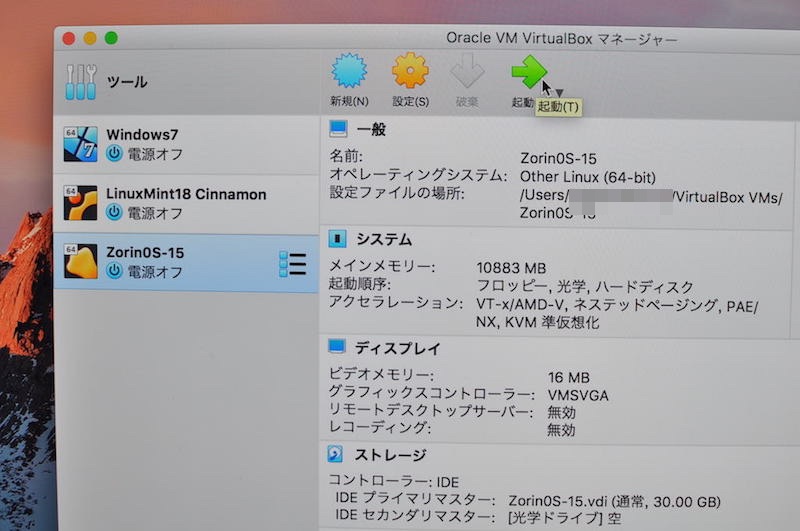
Task: Click ZorinOS-15 power-off status icon
Action: pos(114,271)
